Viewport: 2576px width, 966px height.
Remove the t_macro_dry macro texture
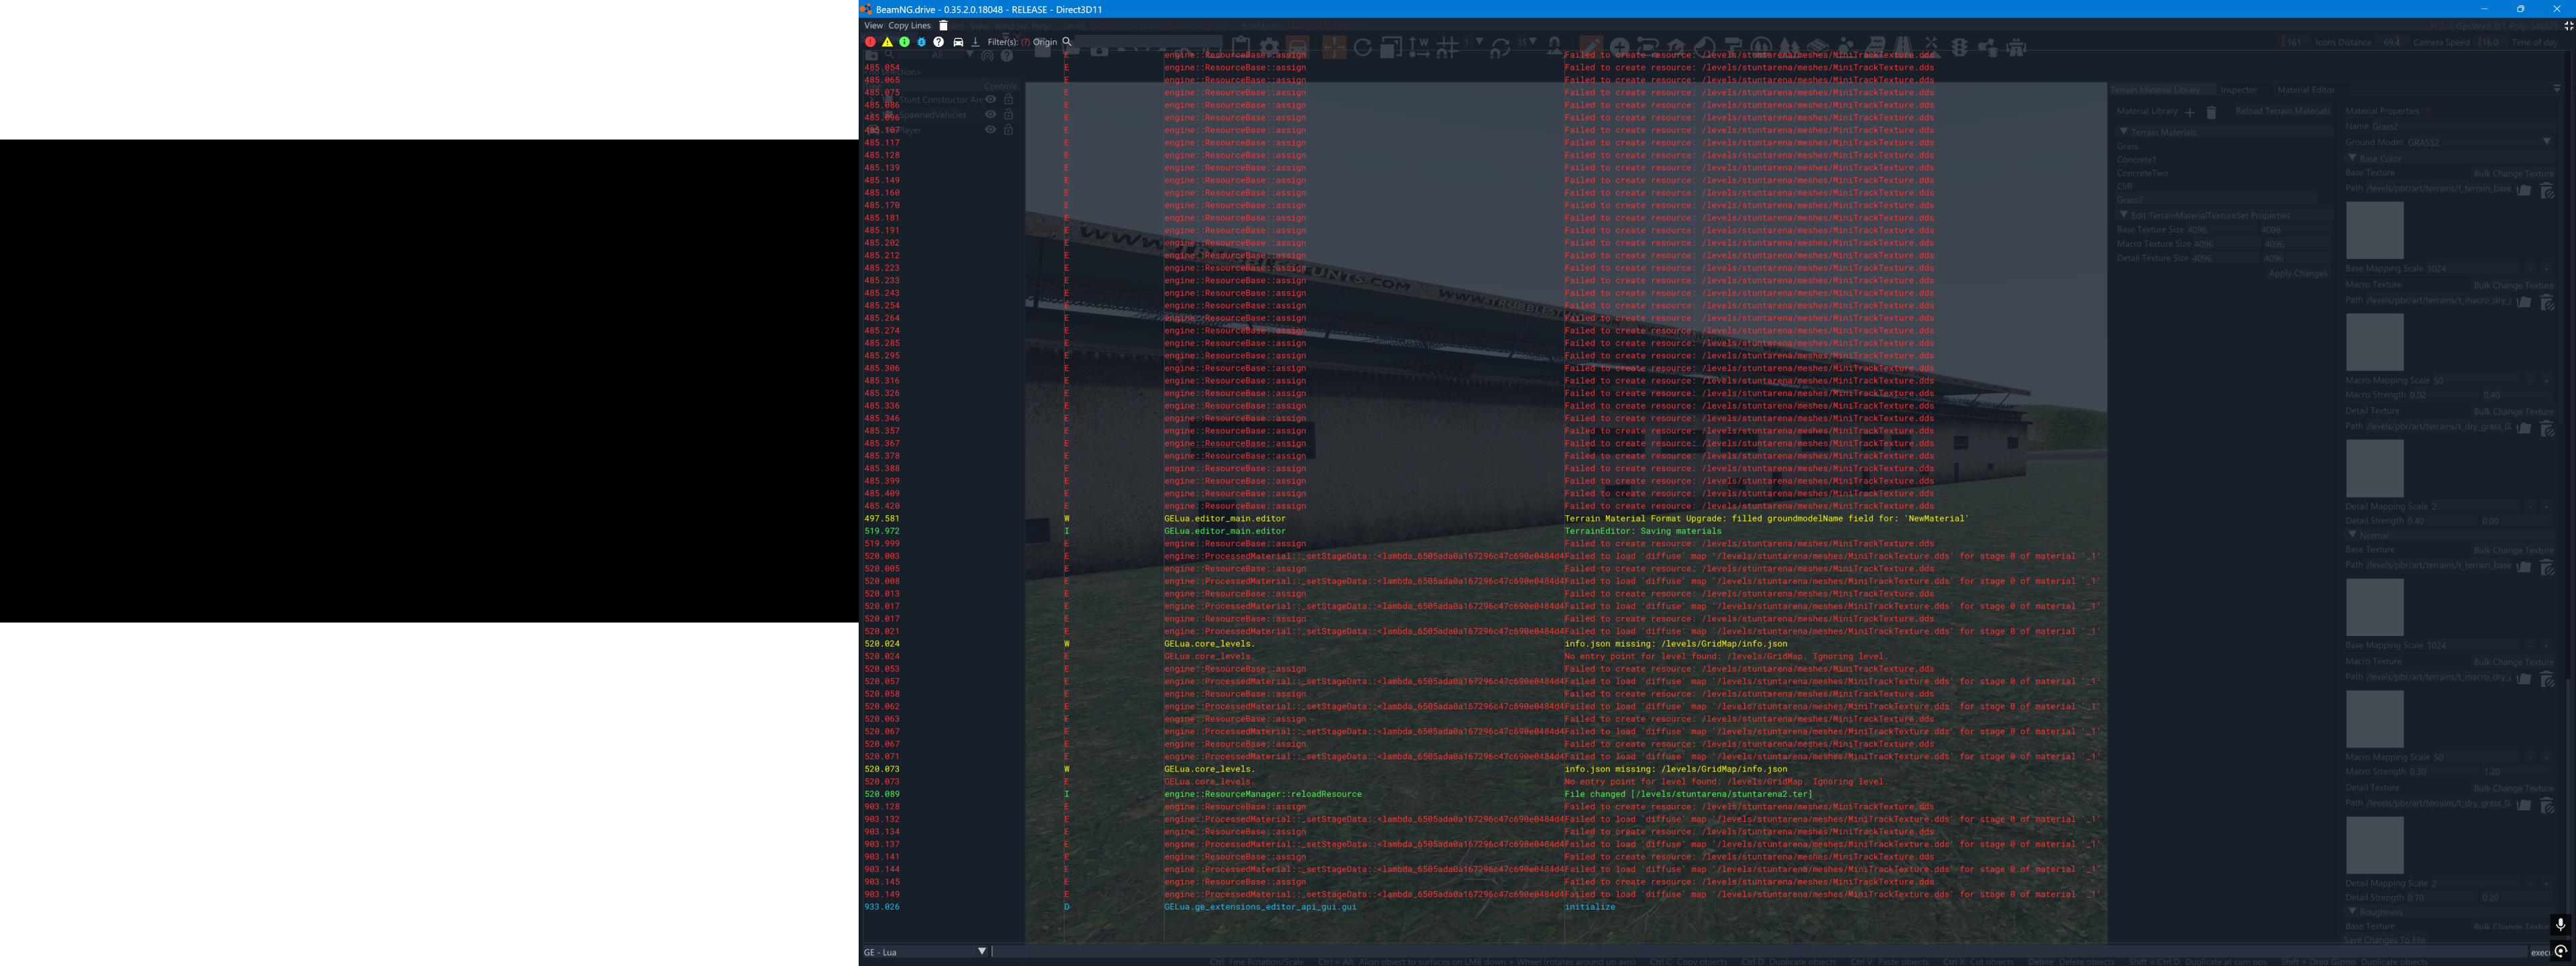tap(2547, 301)
